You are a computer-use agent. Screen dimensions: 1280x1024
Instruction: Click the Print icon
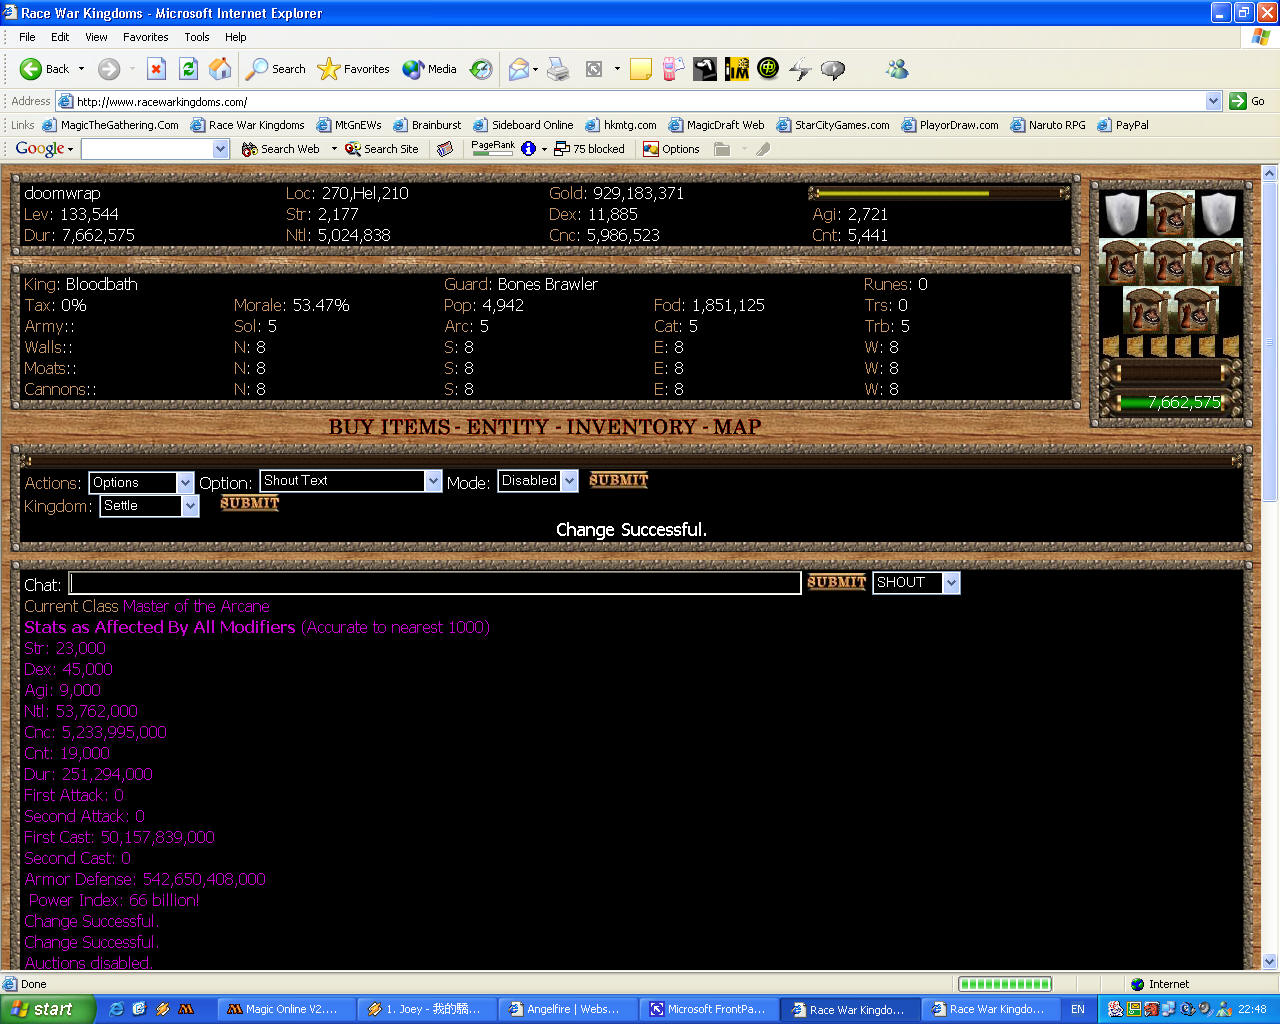pos(558,69)
